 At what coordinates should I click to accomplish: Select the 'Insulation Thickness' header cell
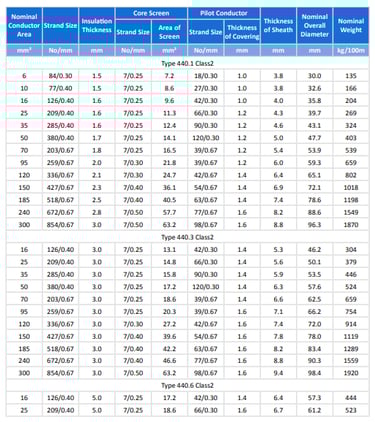tap(97, 25)
